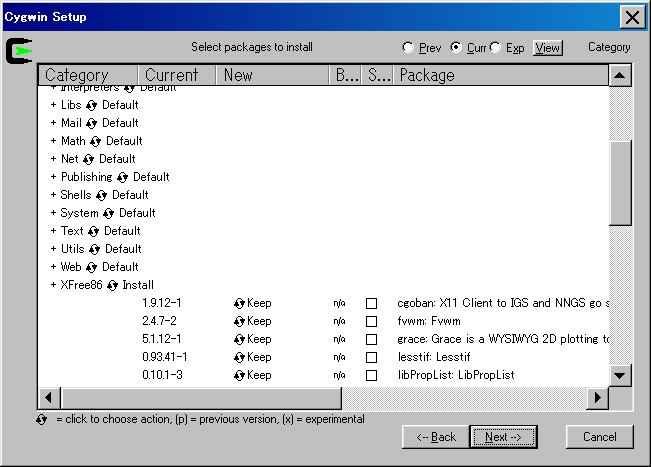Click the S... column header
This screenshot has width=651, height=467.
(x=378, y=75)
